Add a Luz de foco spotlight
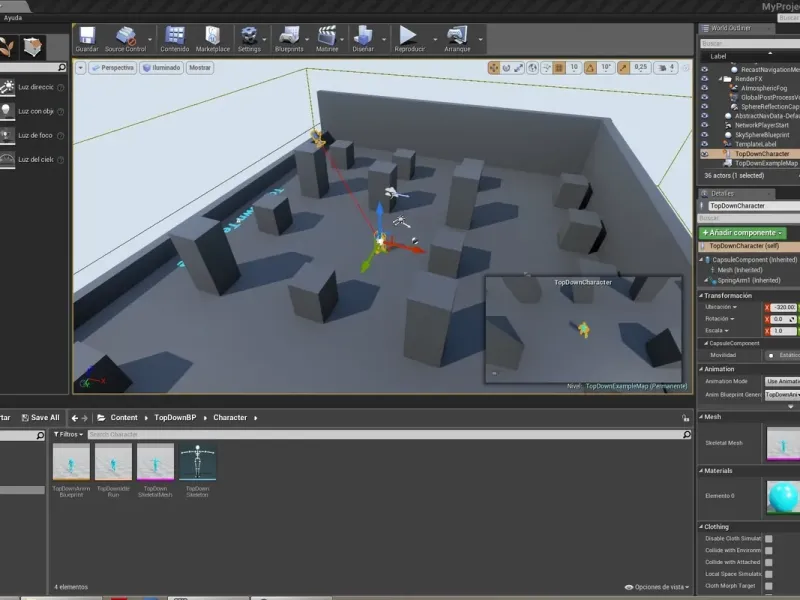Image resolution: width=800 pixels, height=600 pixels. point(34,136)
